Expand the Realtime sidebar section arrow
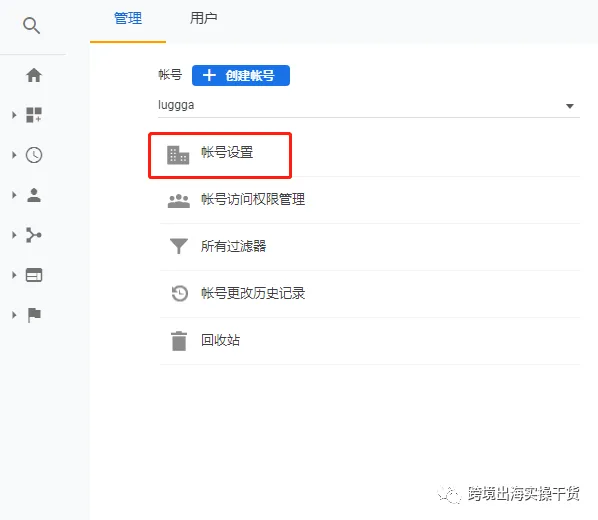Image resolution: width=598 pixels, height=520 pixels. tap(14, 155)
